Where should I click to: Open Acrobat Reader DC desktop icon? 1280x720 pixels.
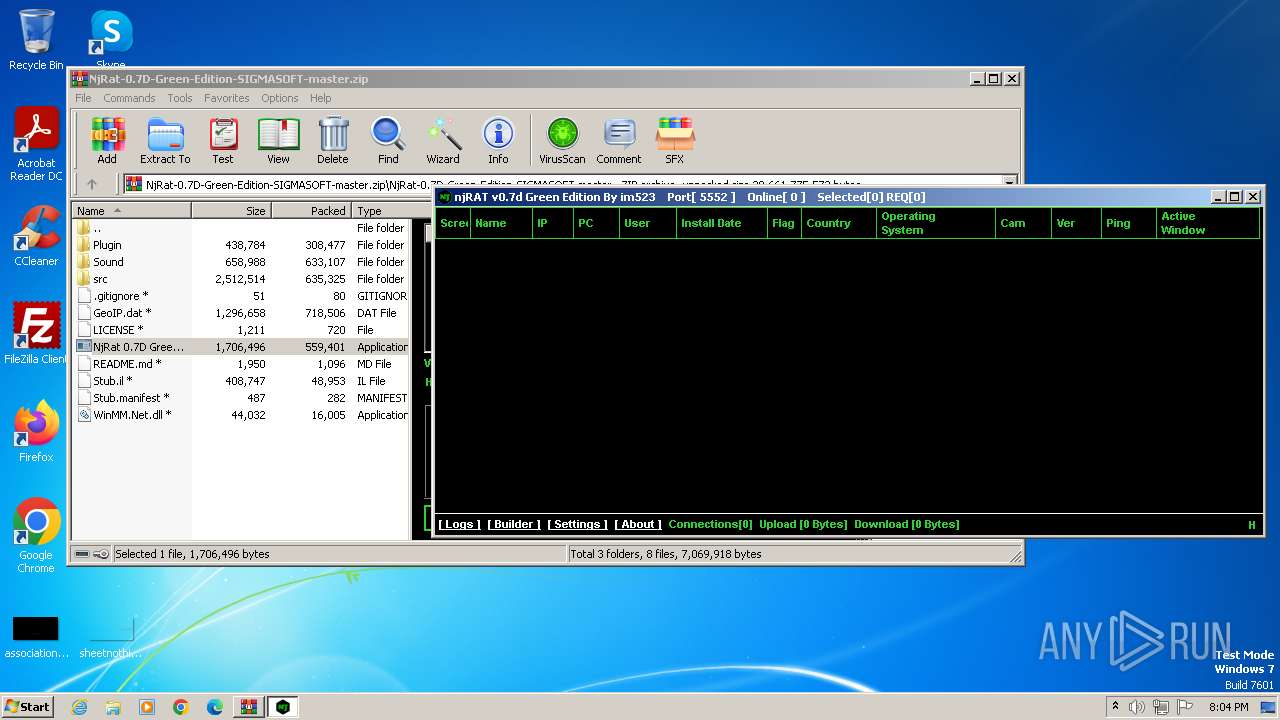coord(36,145)
